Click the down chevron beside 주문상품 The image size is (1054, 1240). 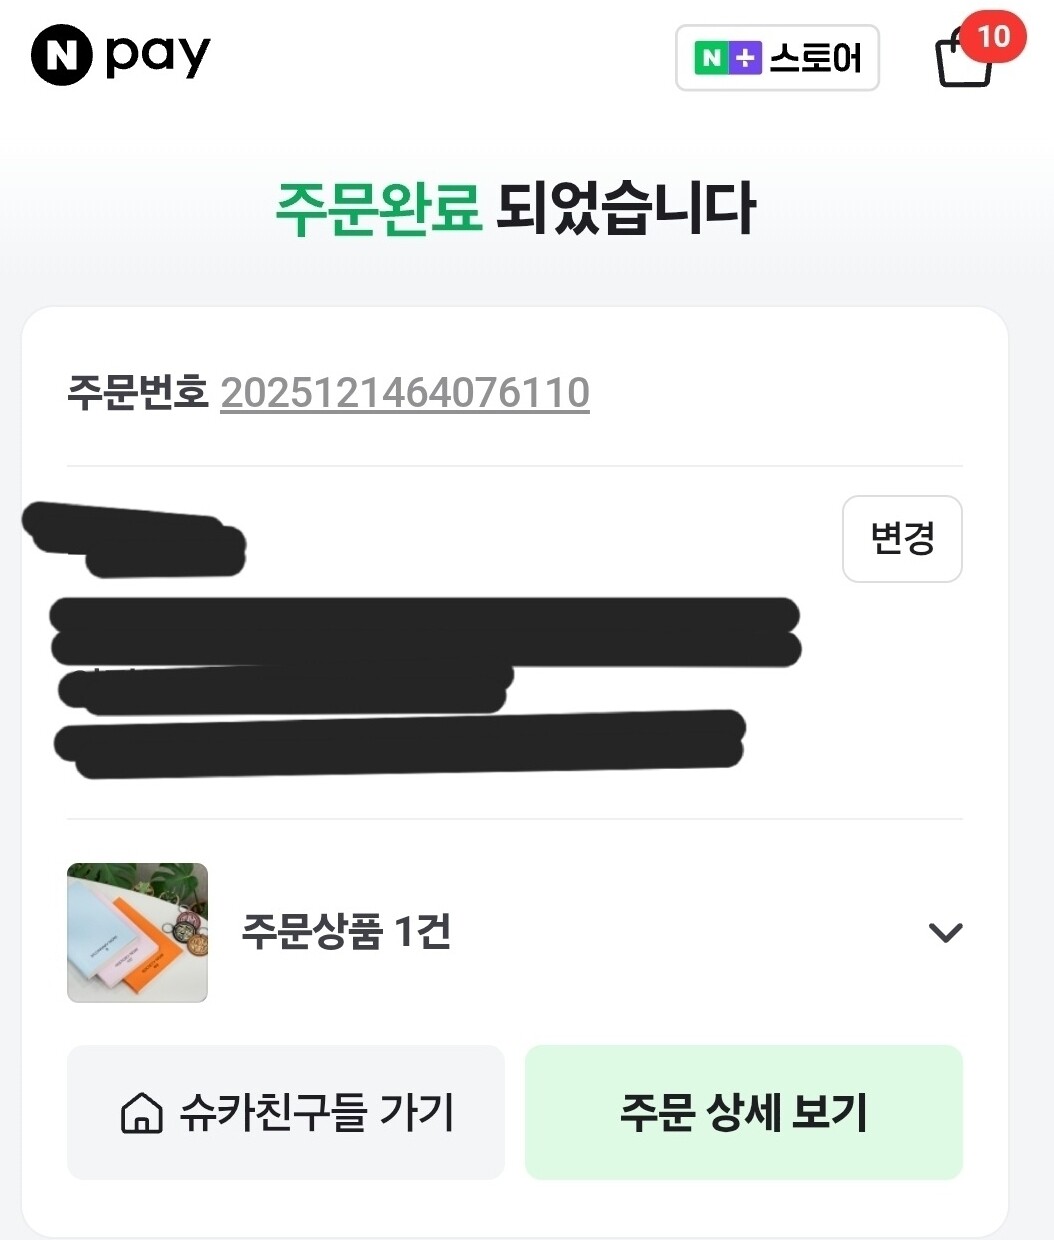pyautogui.click(x=945, y=933)
